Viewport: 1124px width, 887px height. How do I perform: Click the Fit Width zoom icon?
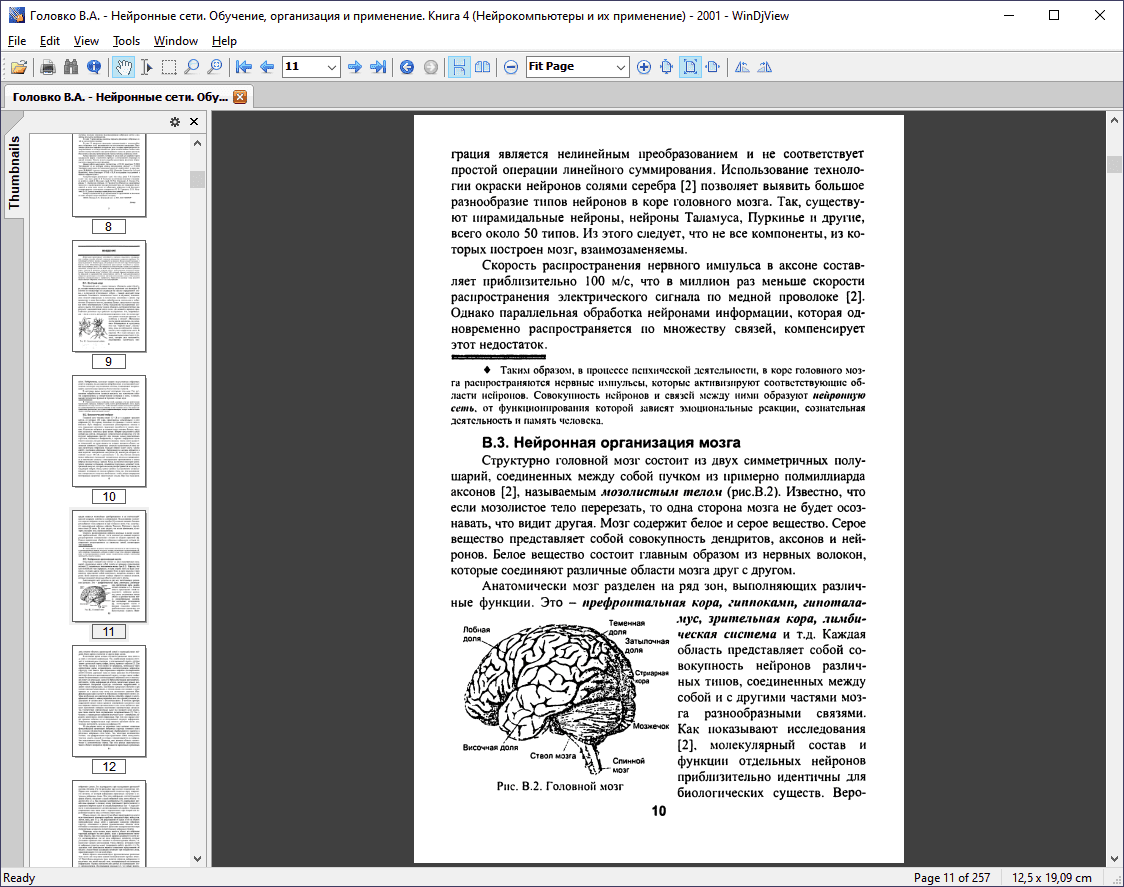[713, 67]
